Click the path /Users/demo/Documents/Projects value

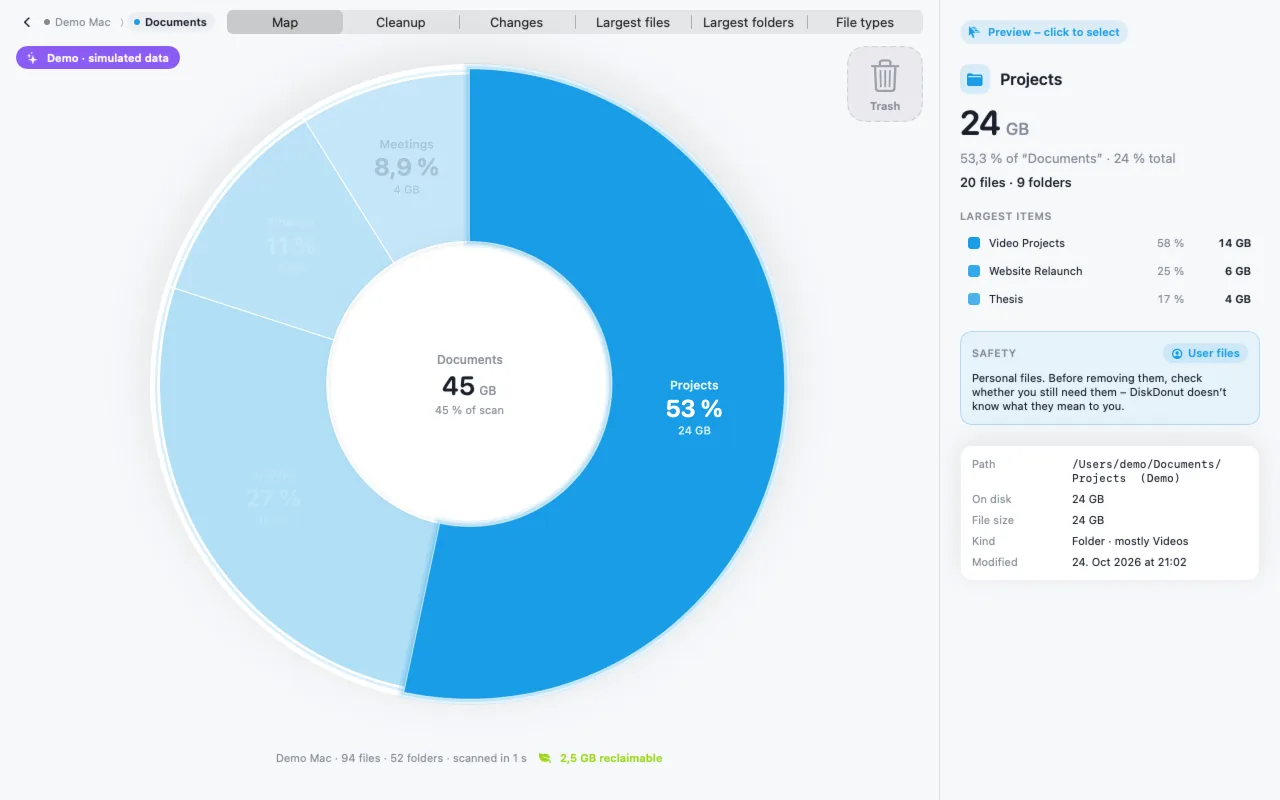[1146, 471]
